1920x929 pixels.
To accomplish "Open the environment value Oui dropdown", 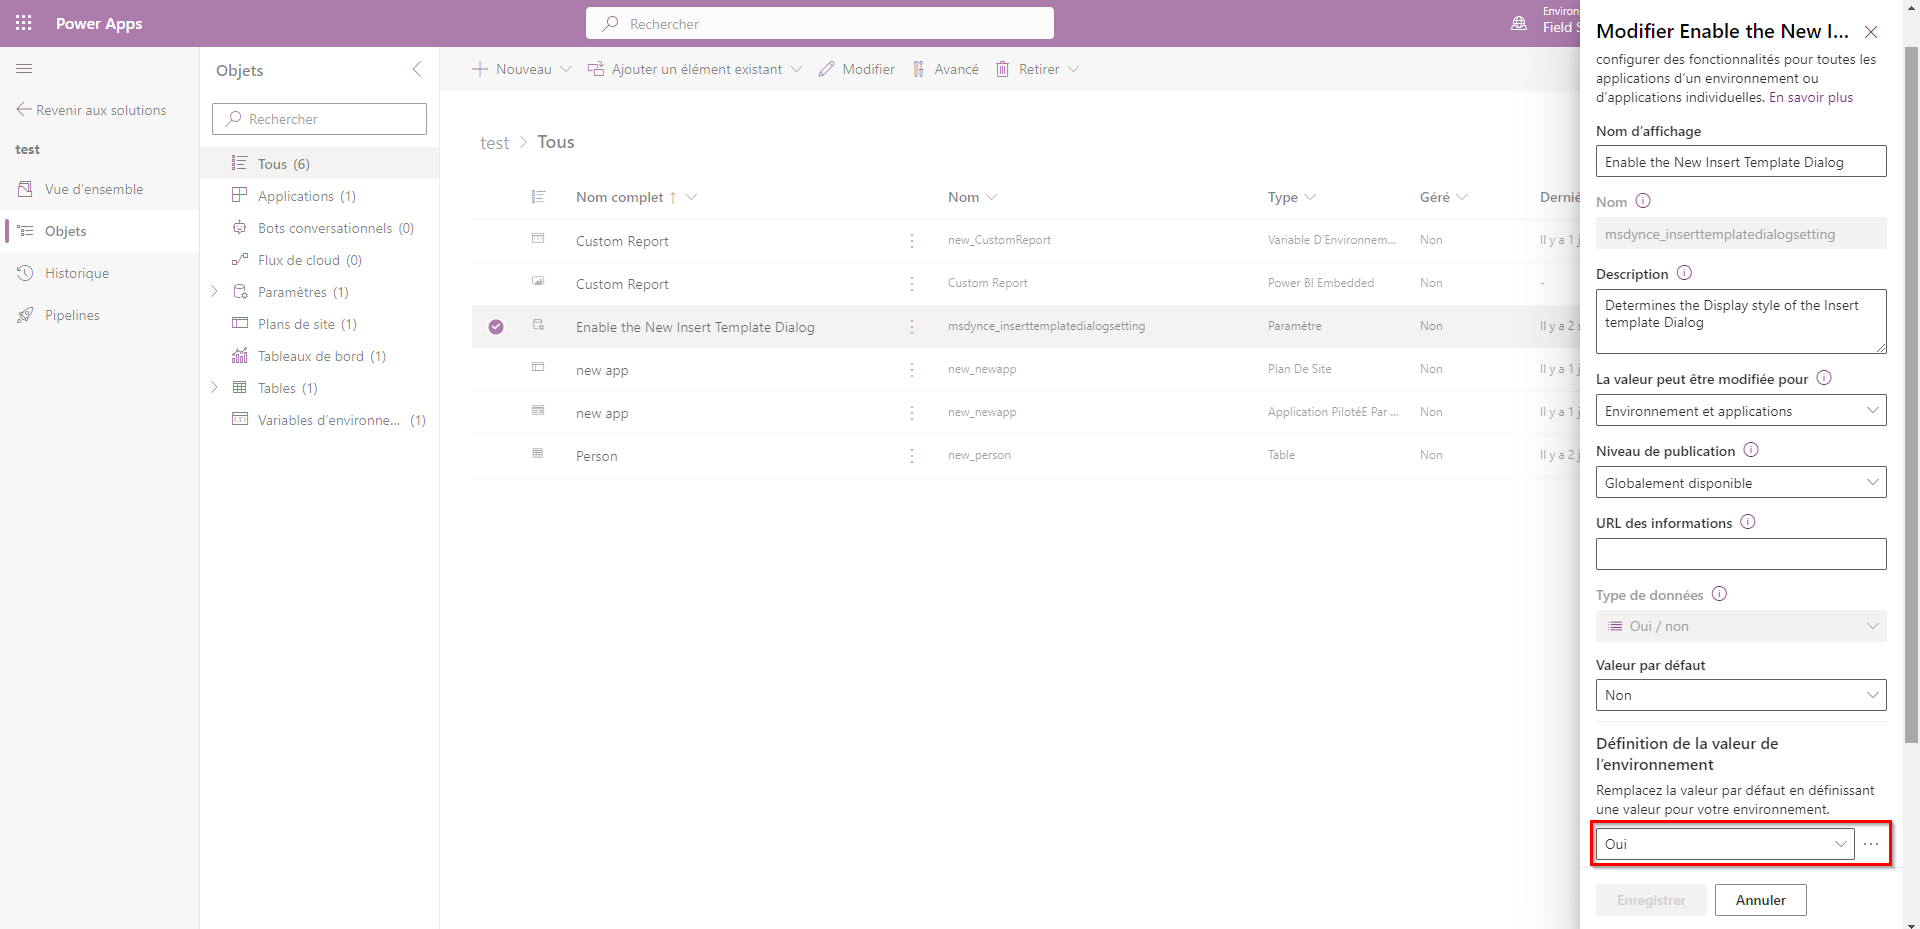I will (x=1725, y=844).
